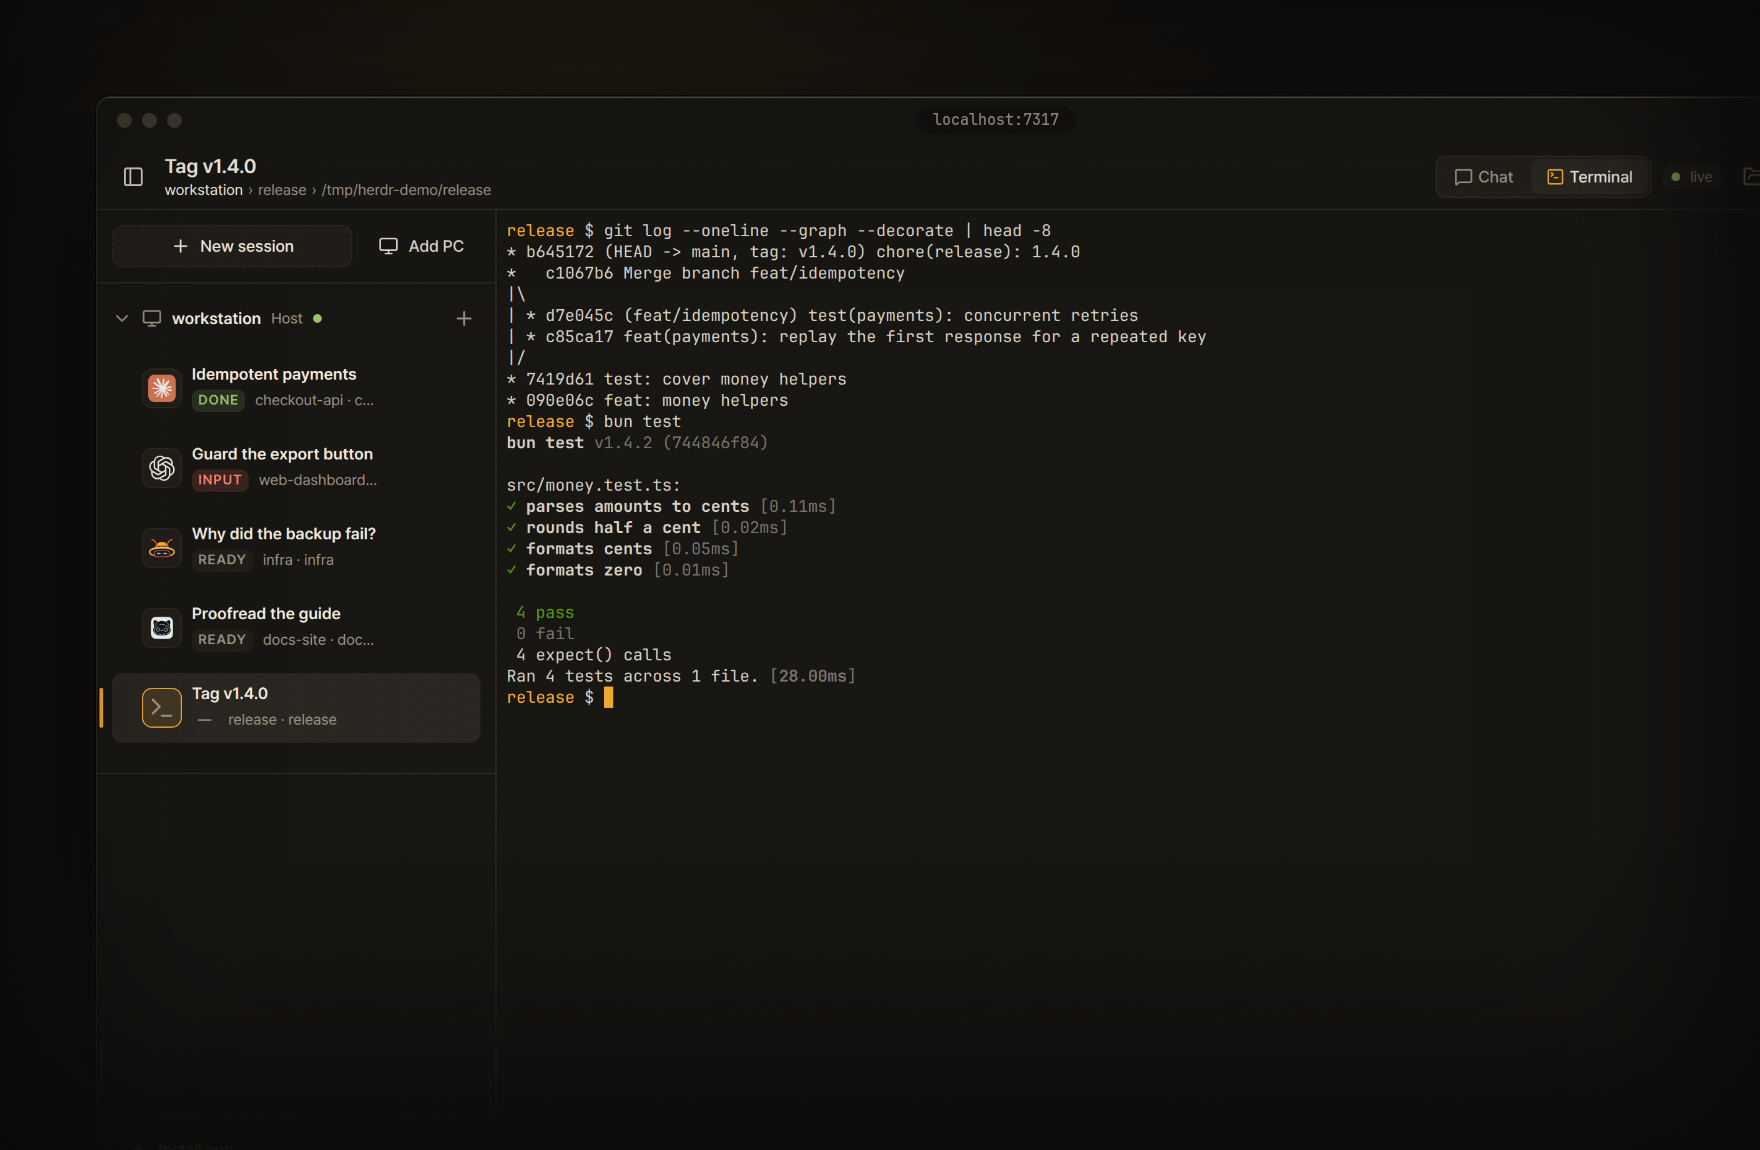Click the c1067b6 Merge branch line
1760x1150 pixels.
[x=705, y=273]
